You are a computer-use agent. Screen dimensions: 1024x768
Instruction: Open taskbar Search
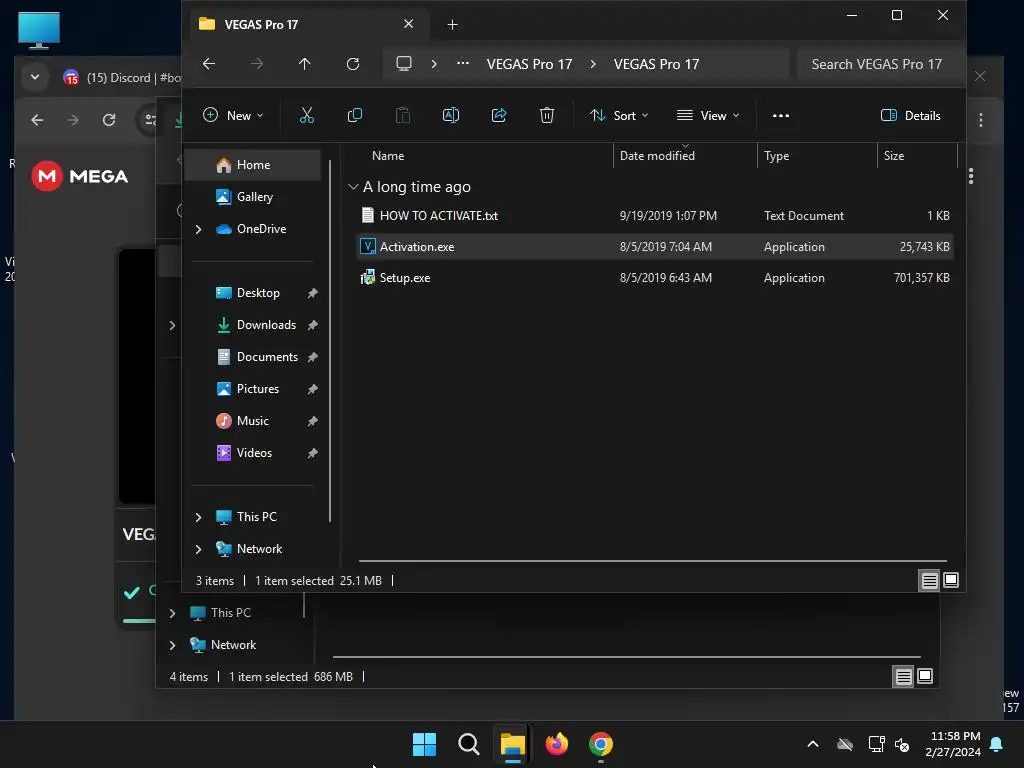468,744
